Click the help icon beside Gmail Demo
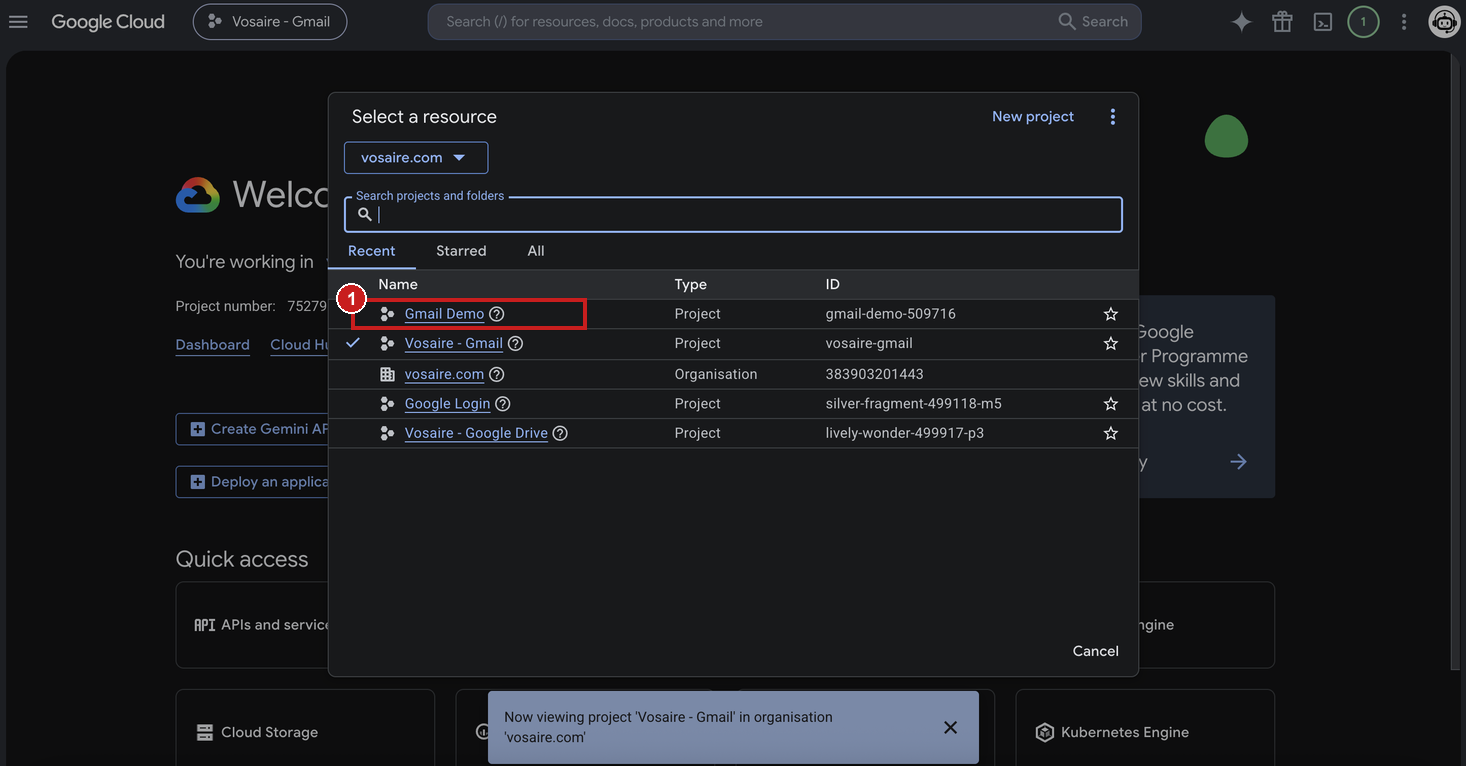 497,314
